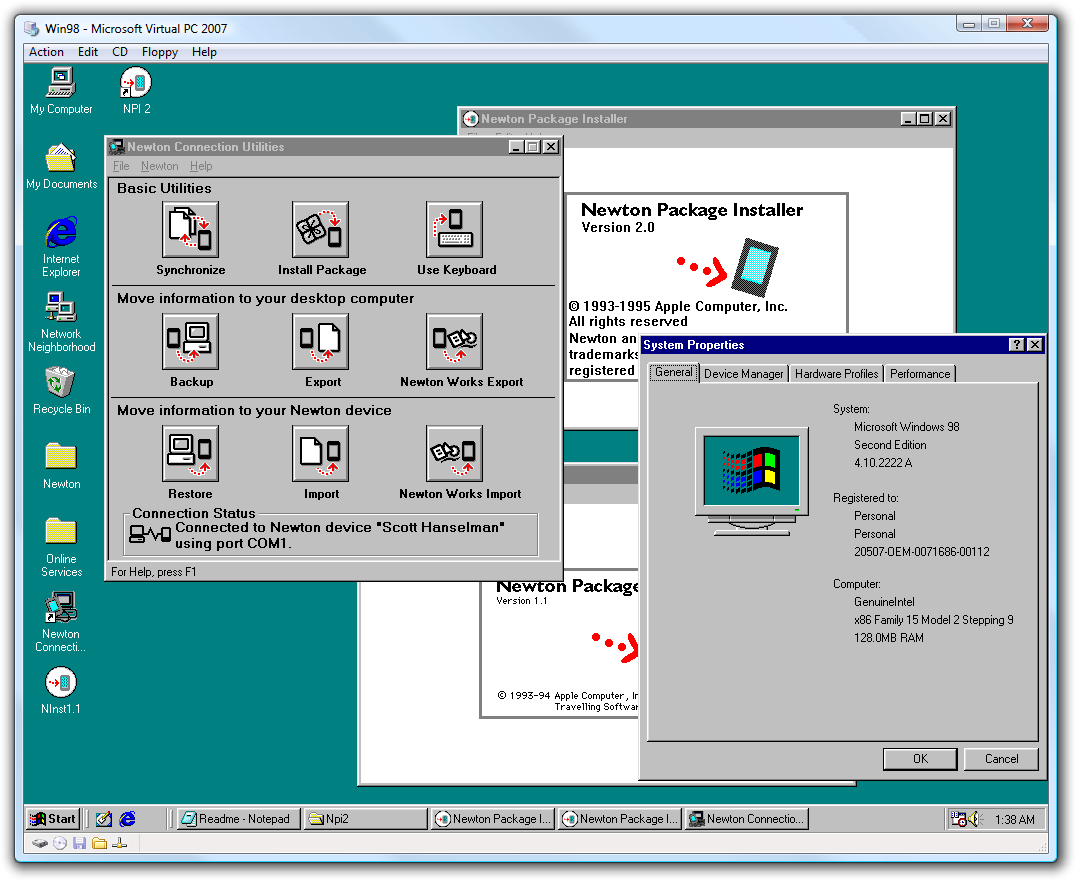Open the Windows 98 Start menu
1076x881 pixels.
tap(53, 819)
